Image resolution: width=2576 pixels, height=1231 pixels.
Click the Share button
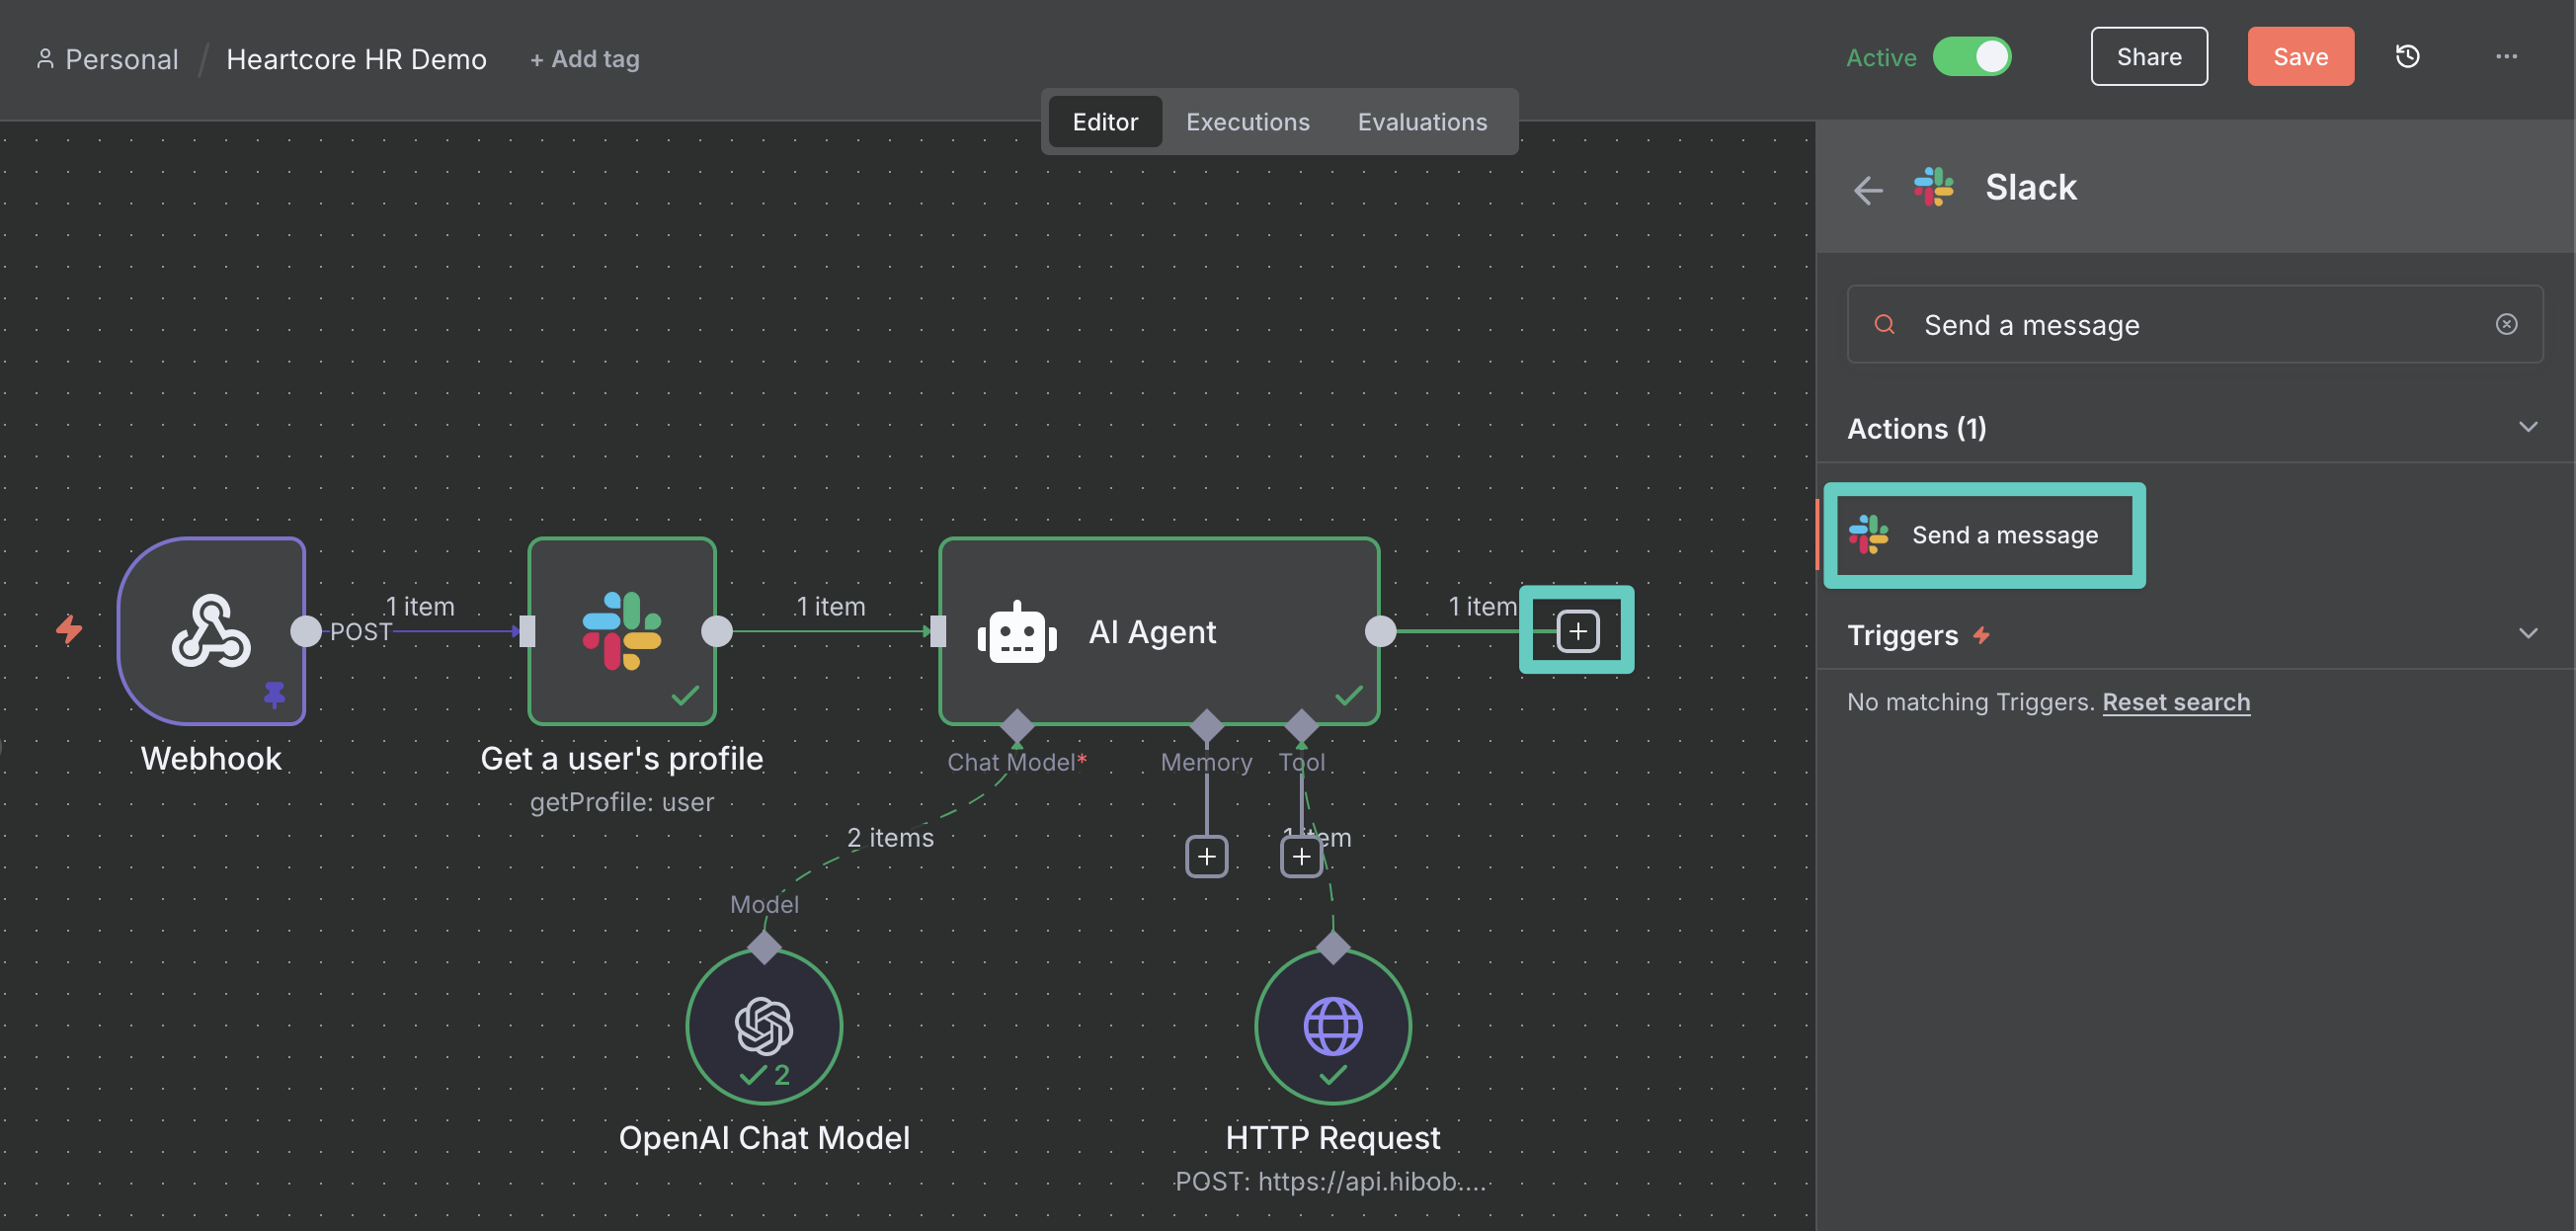pyautogui.click(x=2148, y=57)
